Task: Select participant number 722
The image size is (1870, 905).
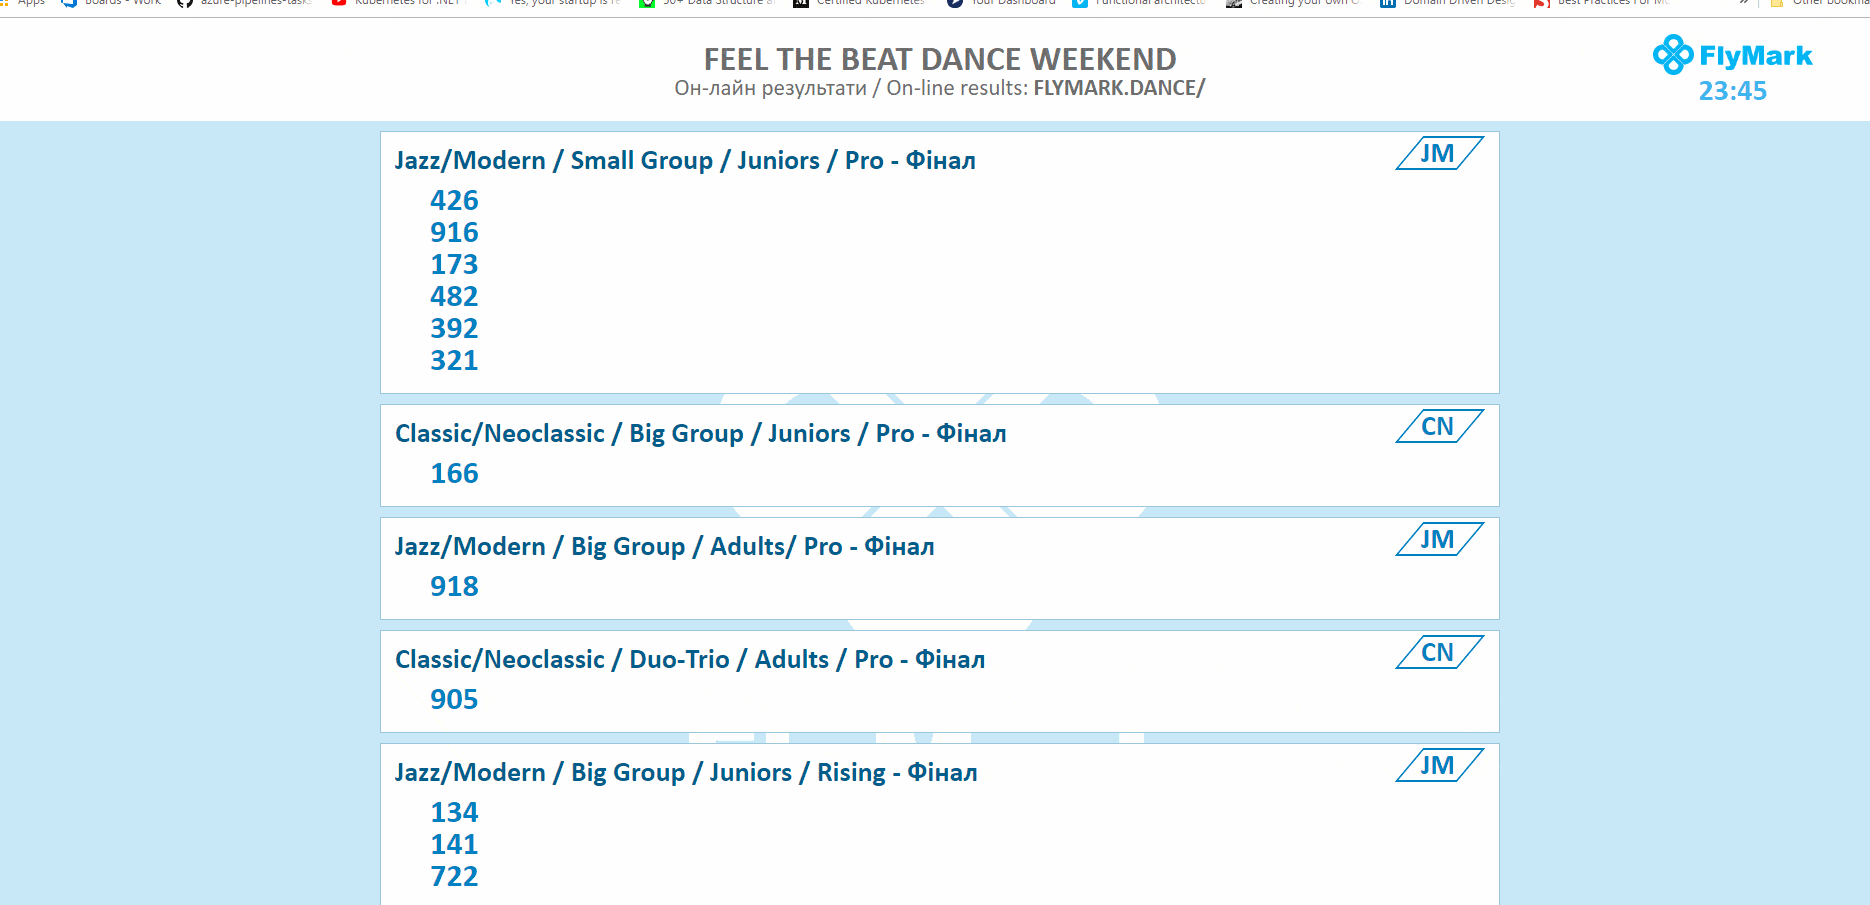Action: (454, 877)
